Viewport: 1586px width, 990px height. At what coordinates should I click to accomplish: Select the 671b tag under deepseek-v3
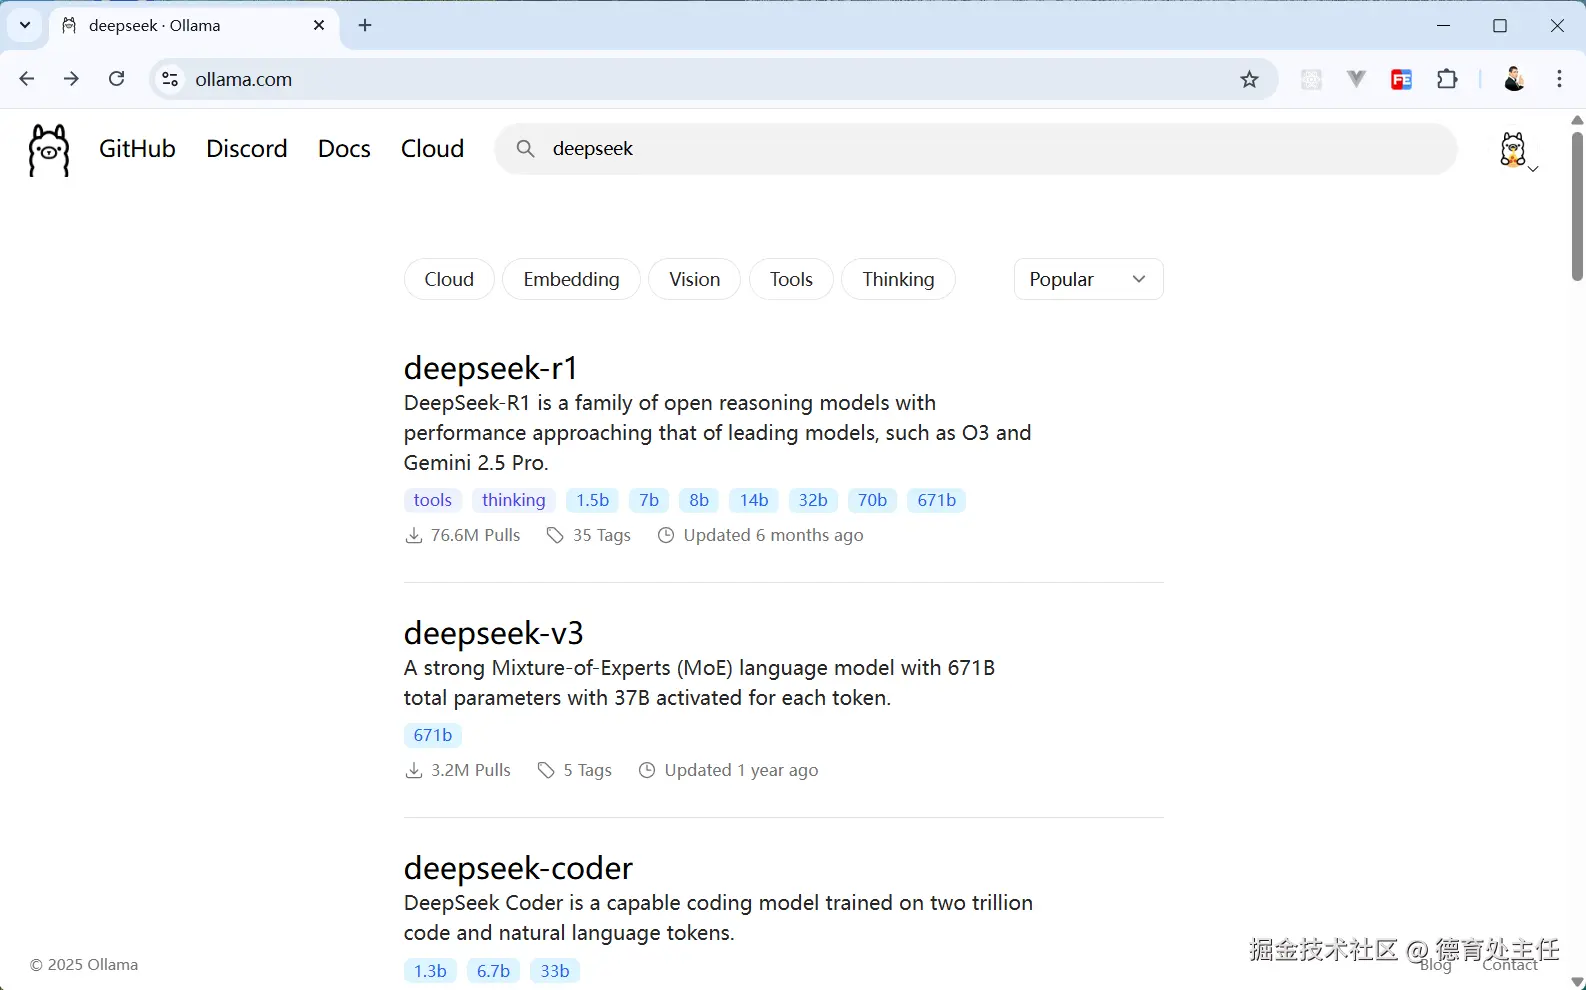pyautogui.click(x=433, y=735)
